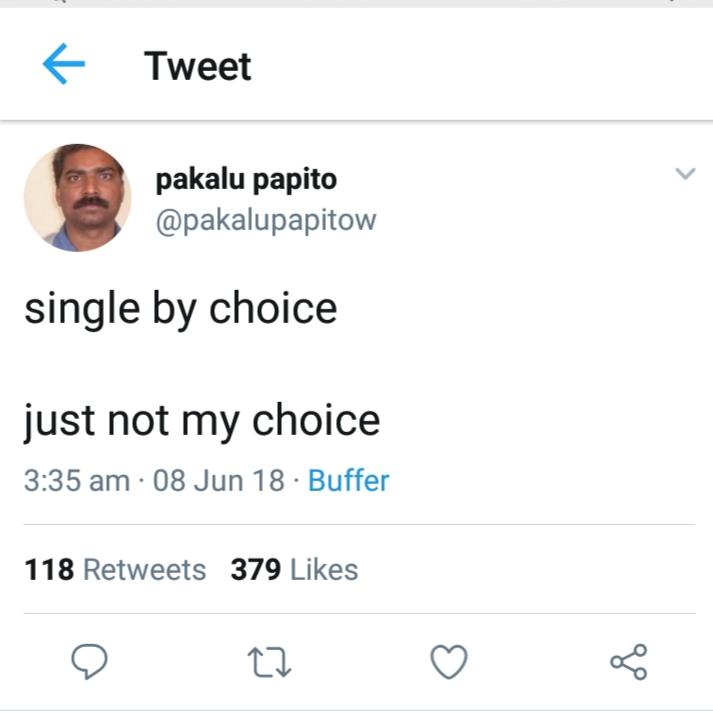
Task: Click the blank header area right of Tweet
Action: (x=480, y=66)
